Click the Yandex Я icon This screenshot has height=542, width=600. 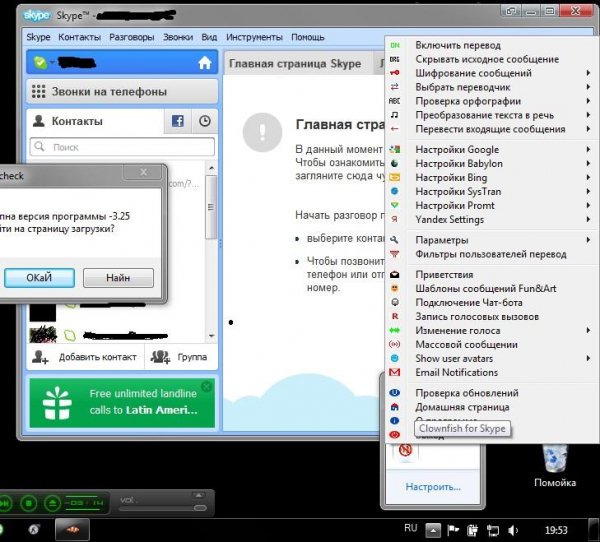[395, 219]
